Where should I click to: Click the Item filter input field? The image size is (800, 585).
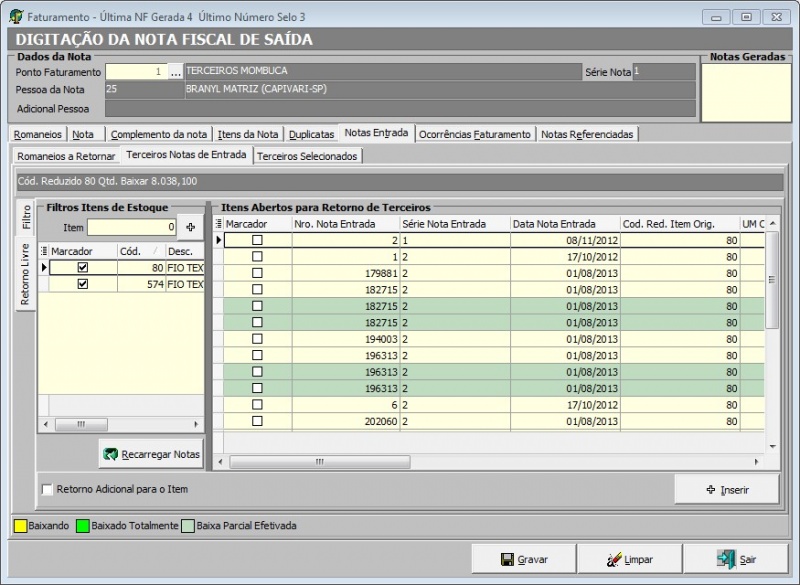[131, 227]
